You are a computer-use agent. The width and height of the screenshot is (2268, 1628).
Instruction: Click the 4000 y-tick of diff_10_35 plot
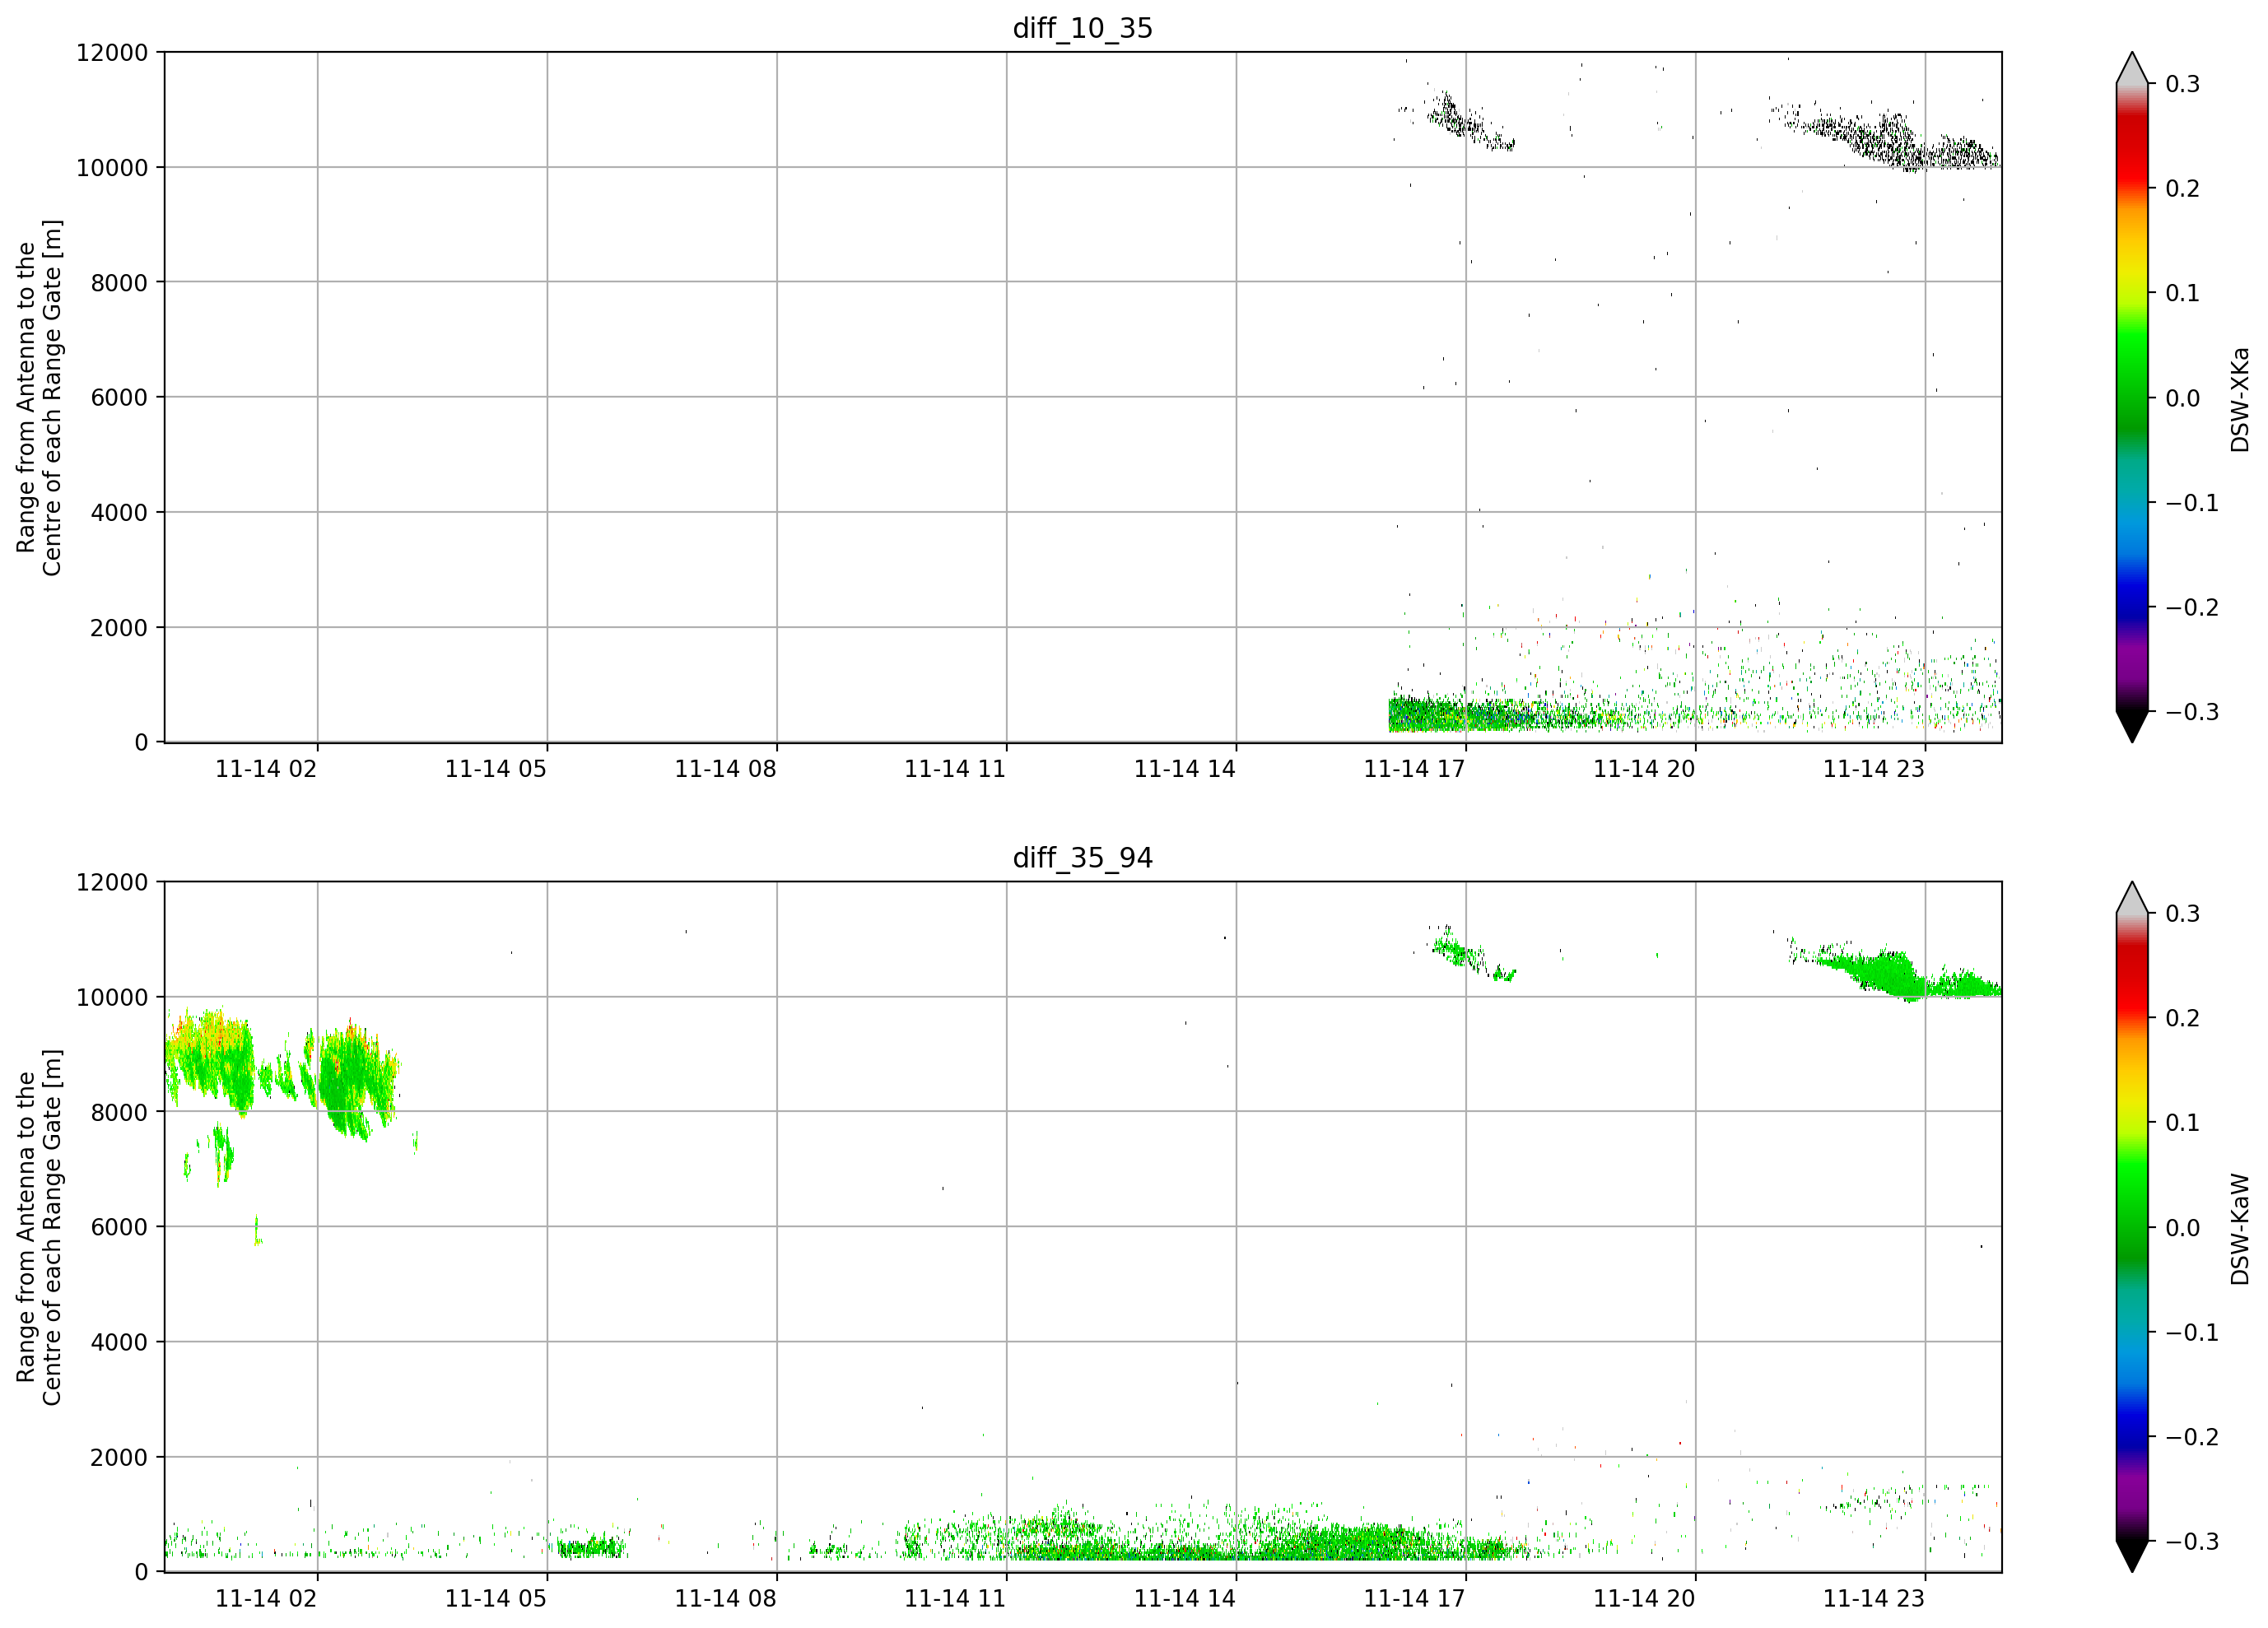point(119,513)
